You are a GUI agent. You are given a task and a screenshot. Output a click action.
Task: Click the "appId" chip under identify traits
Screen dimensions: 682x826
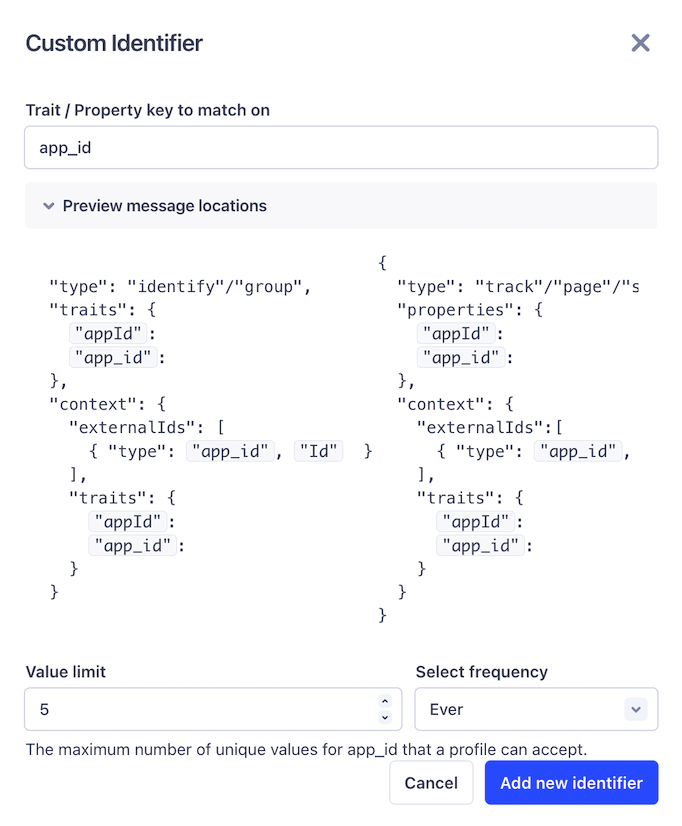tap(107, 333)
